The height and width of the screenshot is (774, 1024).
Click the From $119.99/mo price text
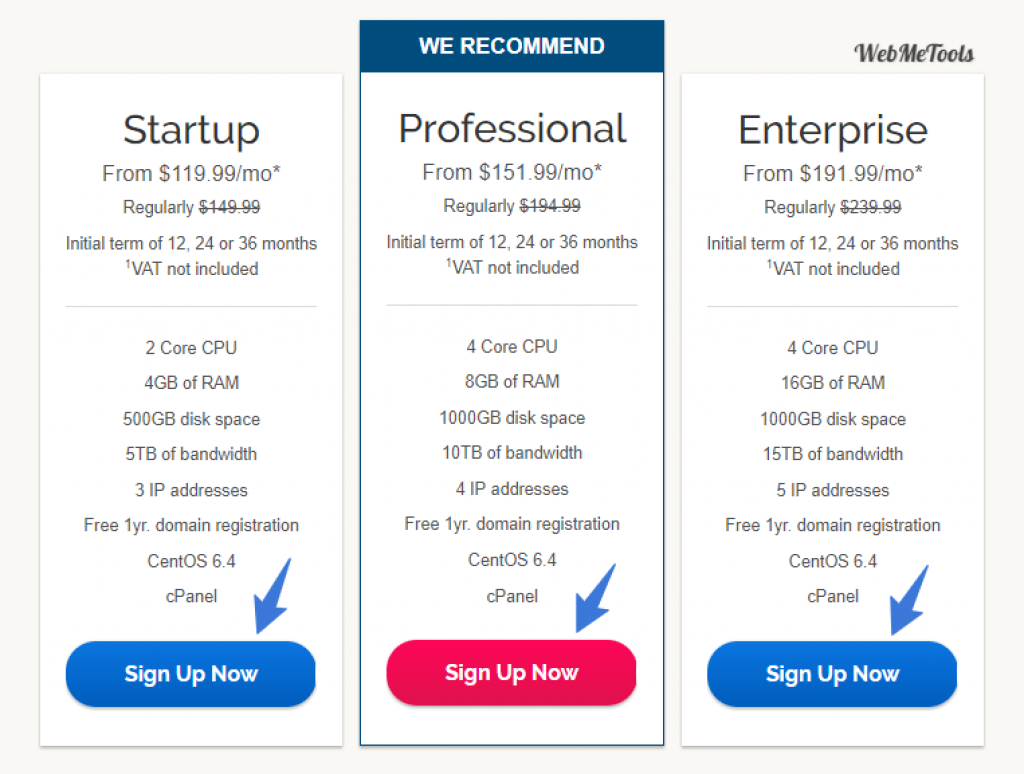(x=191, y=173)
